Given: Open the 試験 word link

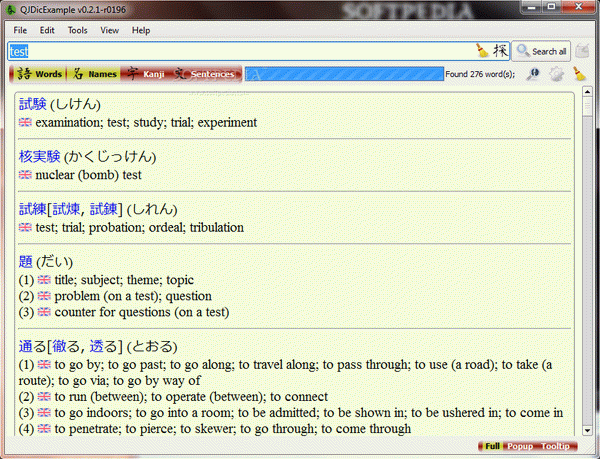Looking at the screenshot, I should click(33, 104).
